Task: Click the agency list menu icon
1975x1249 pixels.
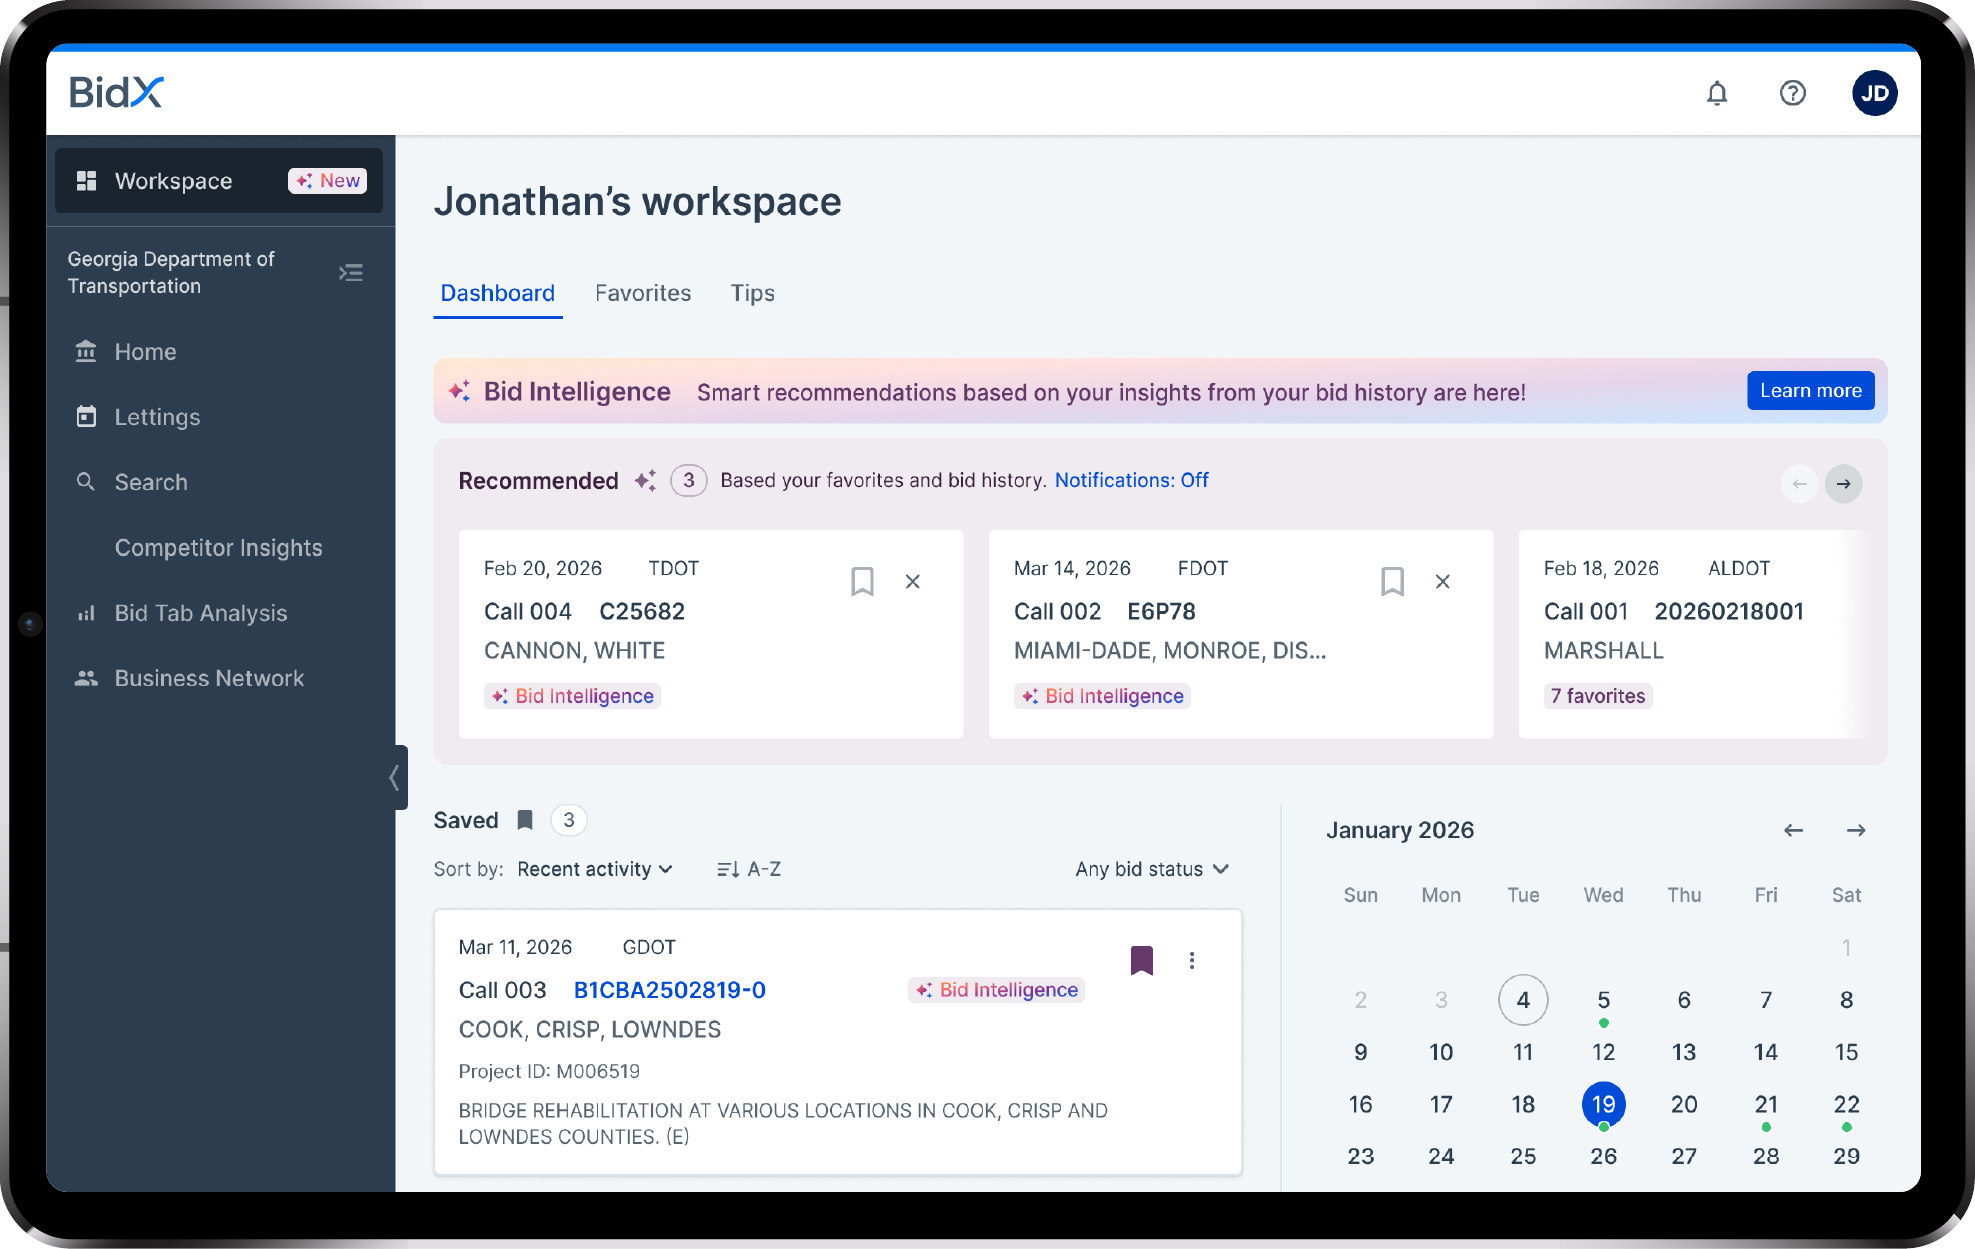Action: pyautogui.click(x=350, y=272)
